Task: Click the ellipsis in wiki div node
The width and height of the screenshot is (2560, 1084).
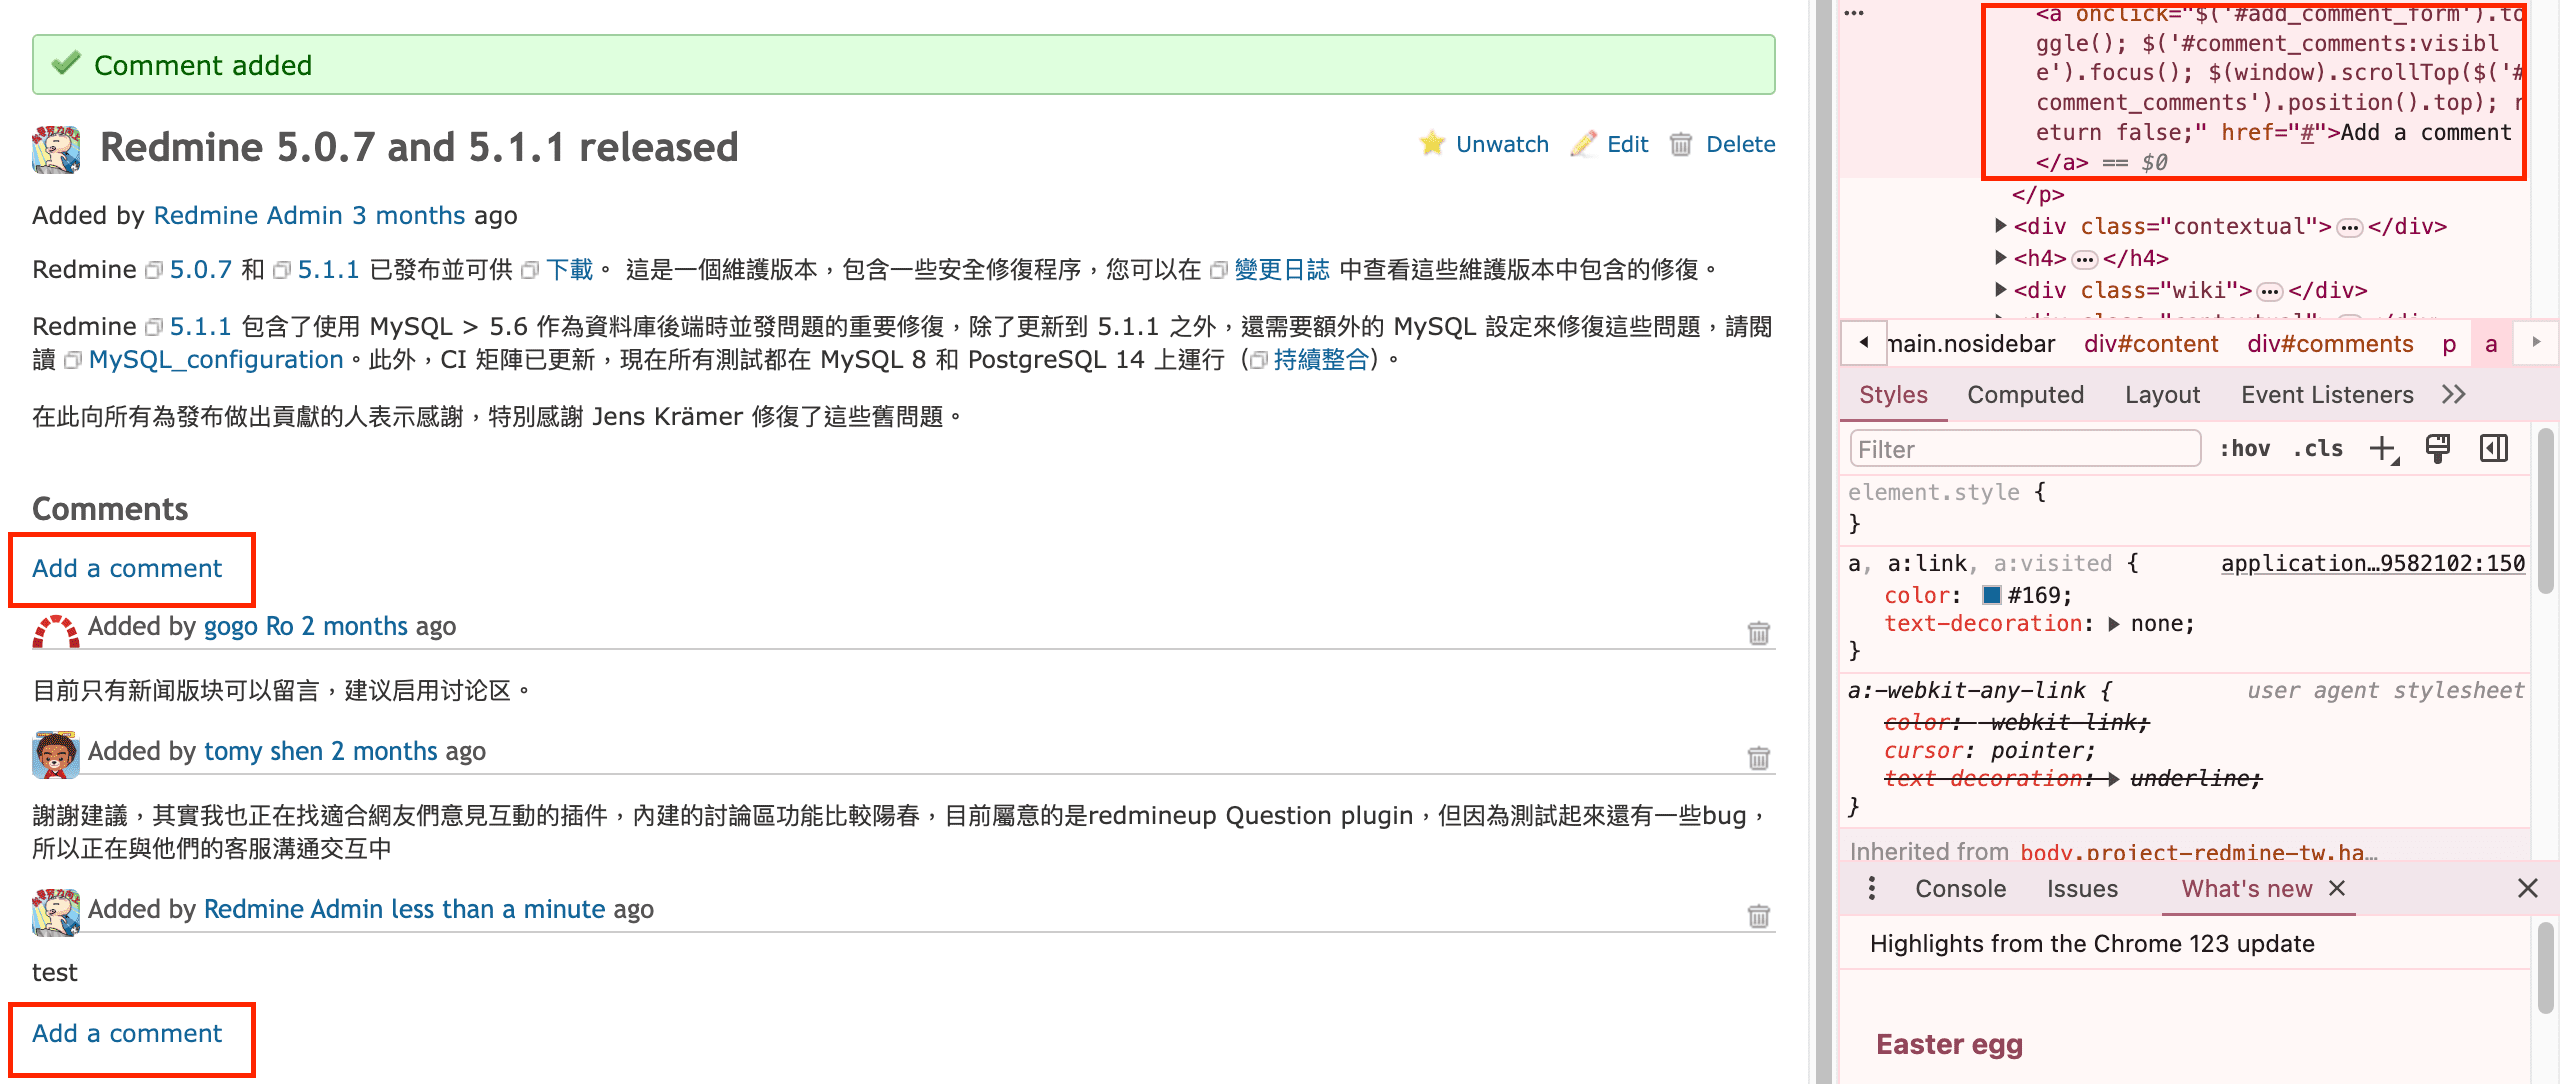Action: pyautogui.click(x=2270, y=292)
